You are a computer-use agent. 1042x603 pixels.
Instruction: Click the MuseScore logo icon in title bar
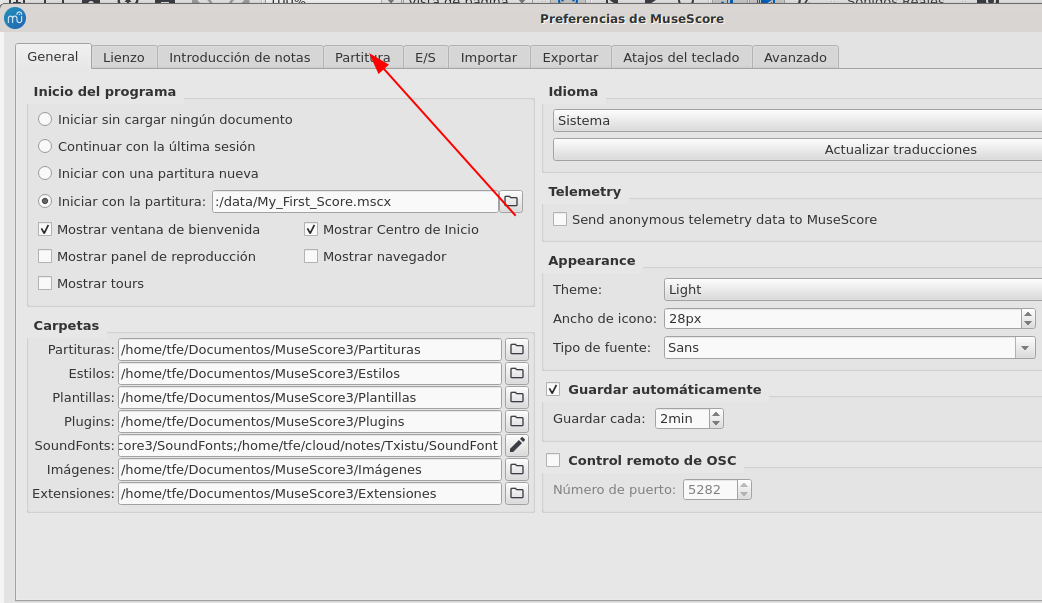tap(15, 19)
